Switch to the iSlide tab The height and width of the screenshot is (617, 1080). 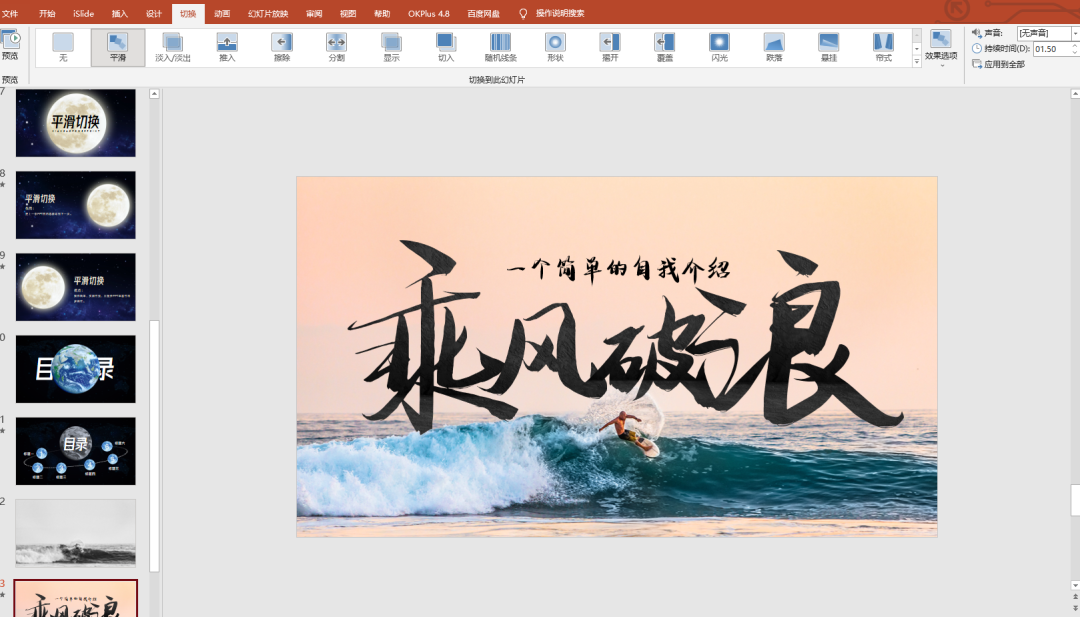[83, 14]
